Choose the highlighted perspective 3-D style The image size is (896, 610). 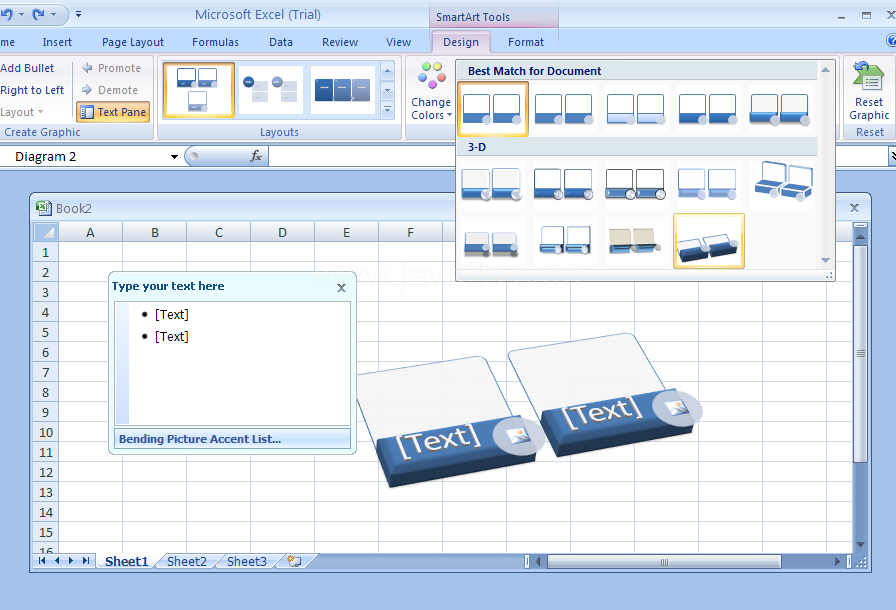709,241
